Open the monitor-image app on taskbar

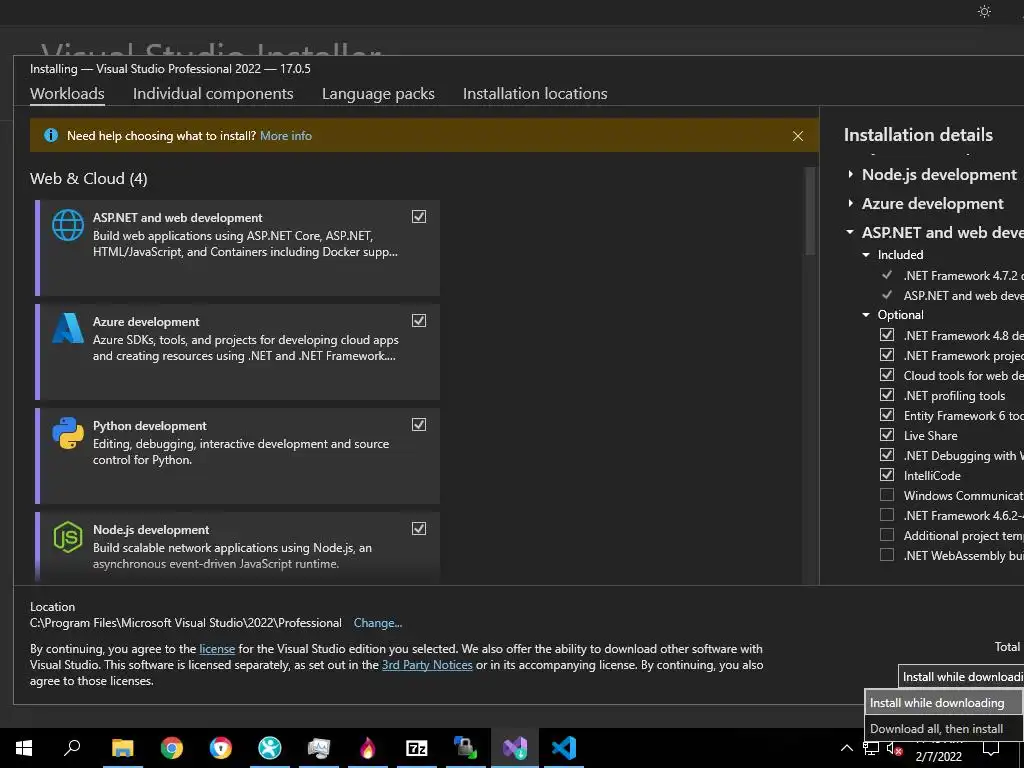click(319, 747)
